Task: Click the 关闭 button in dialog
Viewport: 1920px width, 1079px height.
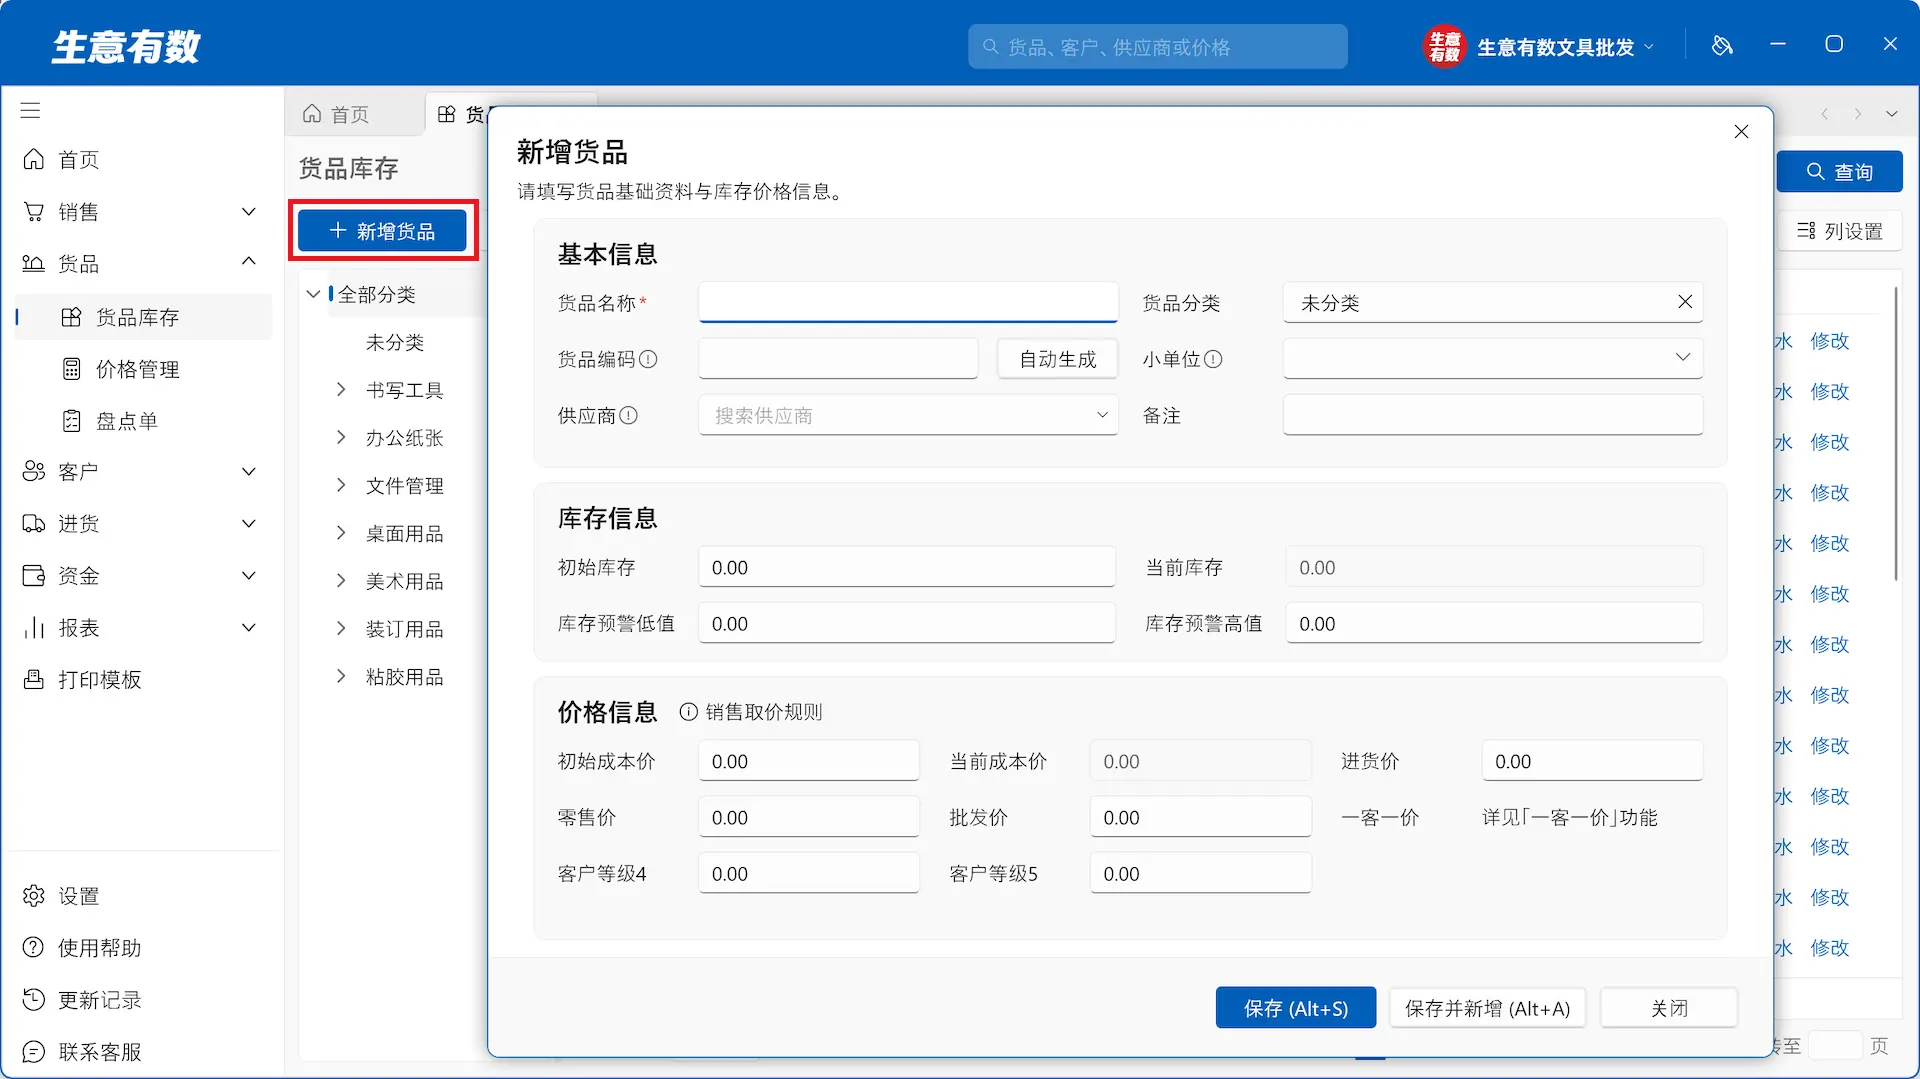Action: pyautogui.click(x=1669, y=1008)
